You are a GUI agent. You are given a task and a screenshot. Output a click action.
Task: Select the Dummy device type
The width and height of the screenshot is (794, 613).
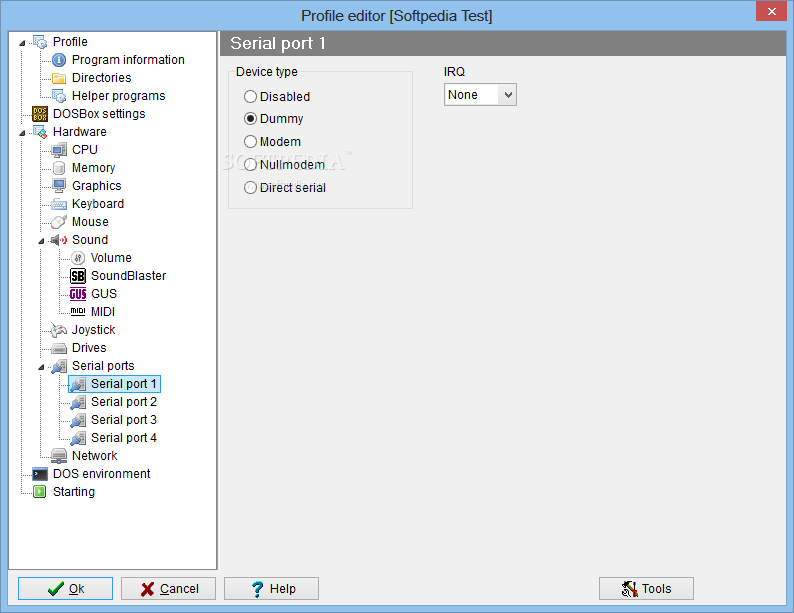(x=273, y=119)
